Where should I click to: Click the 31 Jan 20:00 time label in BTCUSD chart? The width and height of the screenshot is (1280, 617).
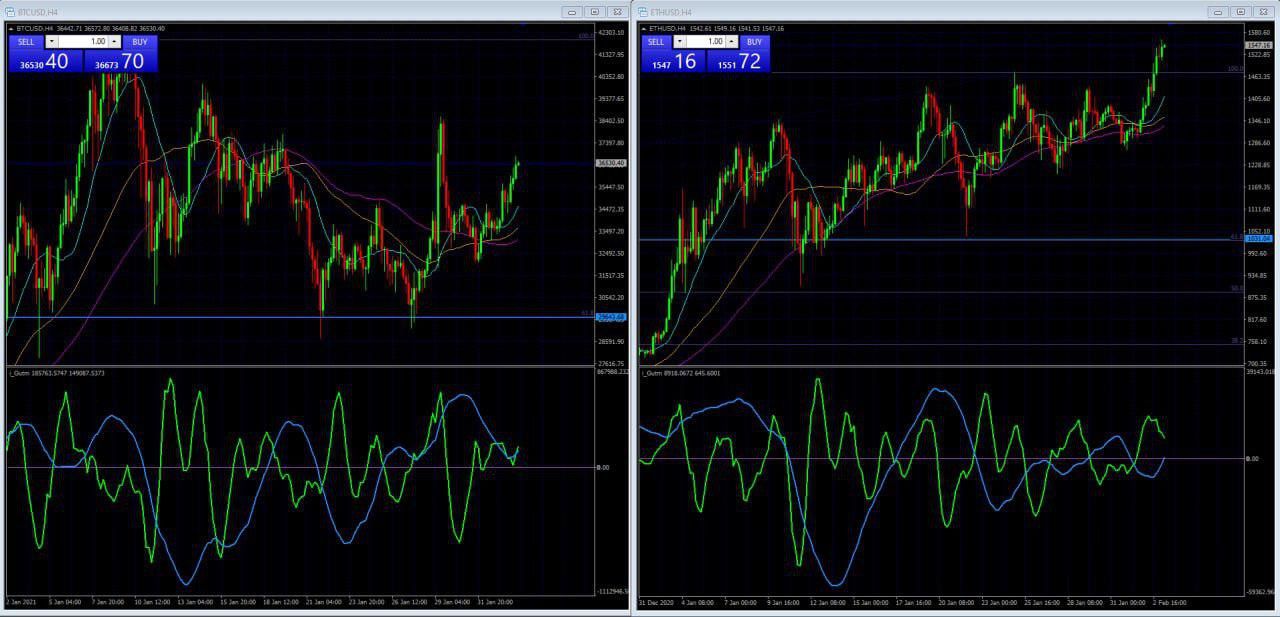point(494,602)
